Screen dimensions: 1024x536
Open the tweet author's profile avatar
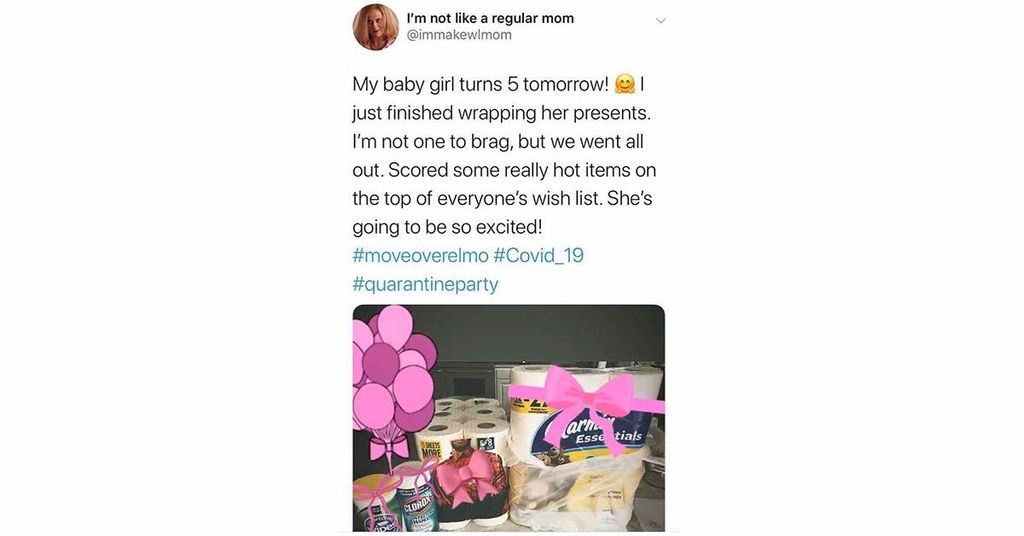tap(376, 27)
